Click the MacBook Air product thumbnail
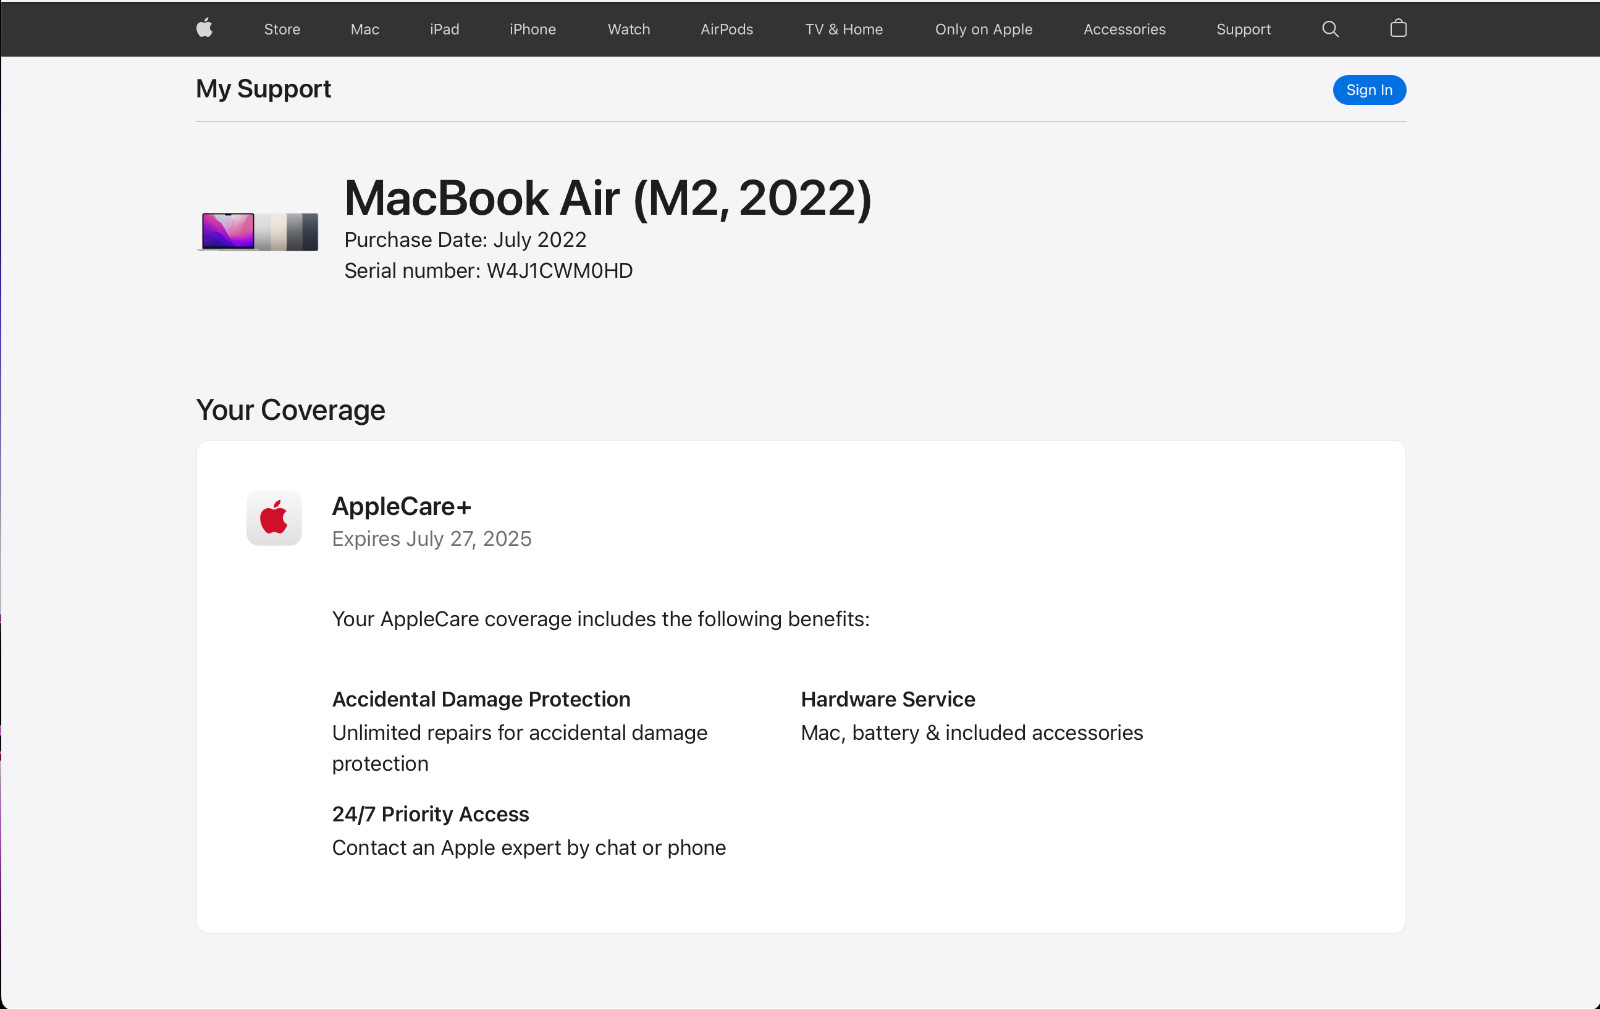1600x1009 pixels. click(x=258, y=232)
